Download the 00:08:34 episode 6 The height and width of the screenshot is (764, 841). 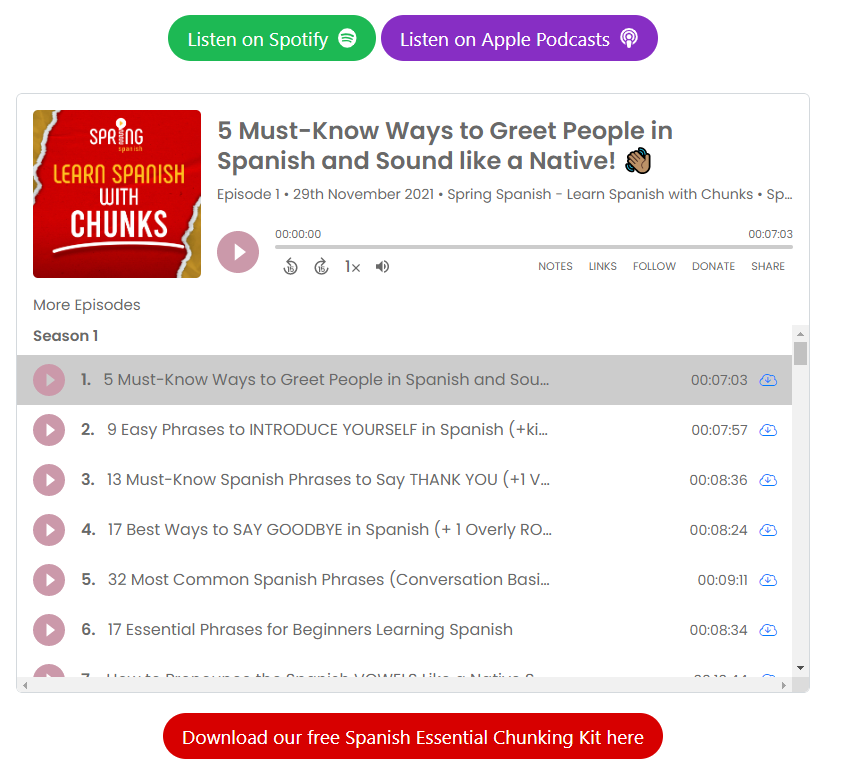(x=768, y=630)
